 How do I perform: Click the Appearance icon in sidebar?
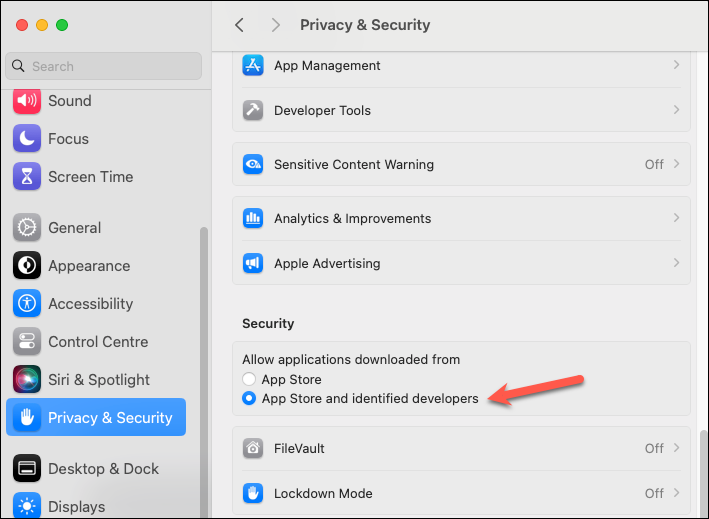coord(27,265)
